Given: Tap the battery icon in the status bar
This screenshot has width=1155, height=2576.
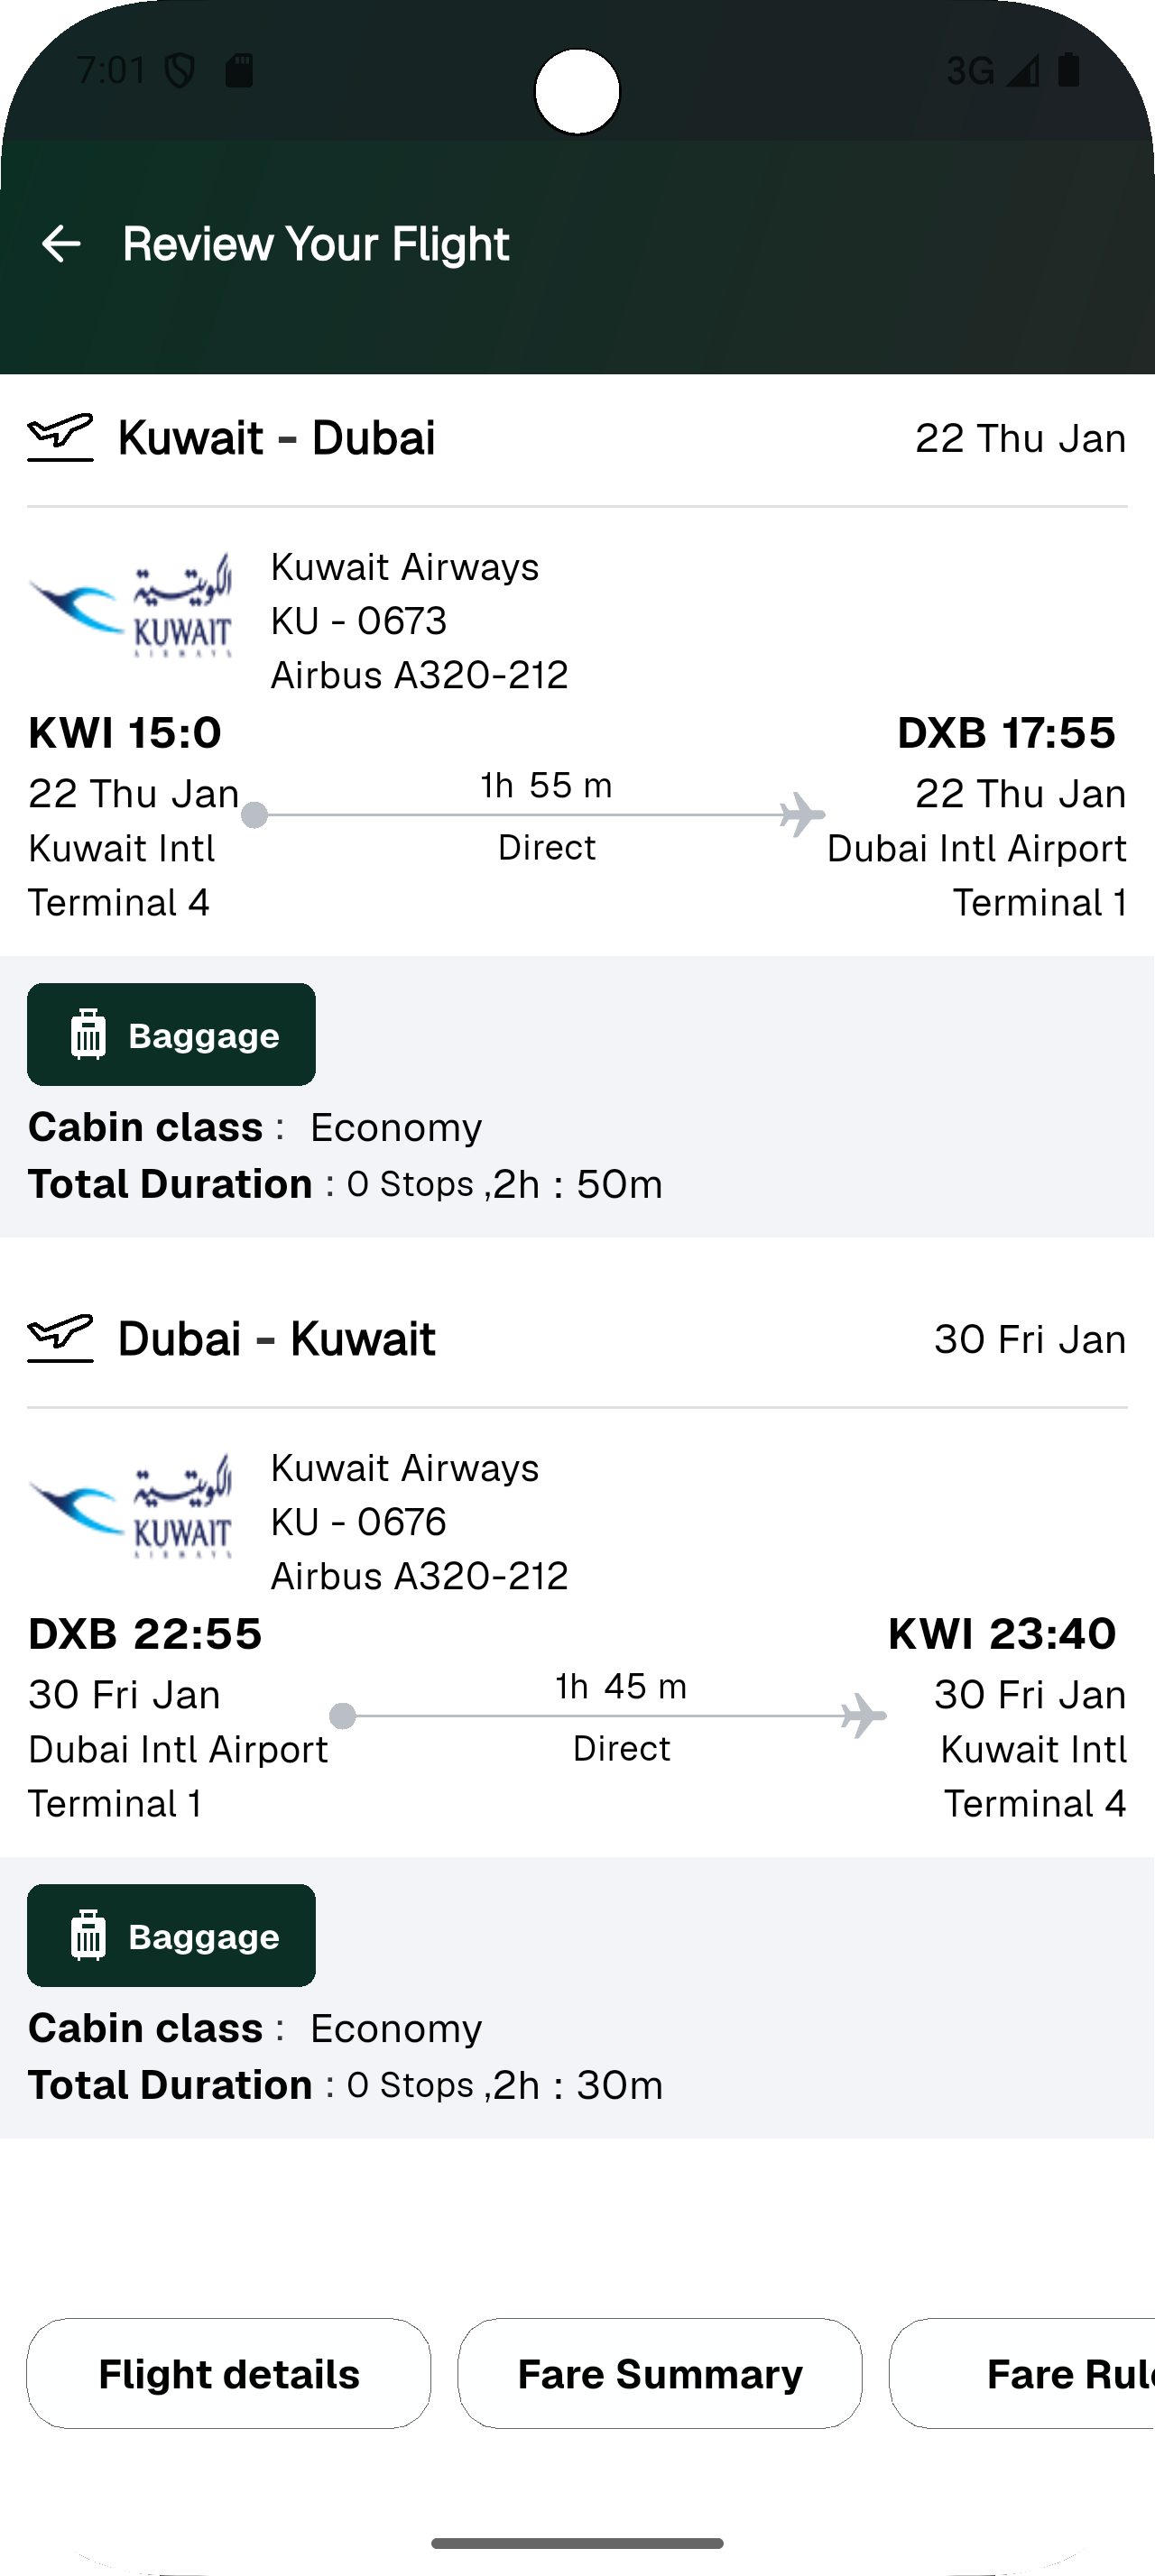Looking at the screenshot, I should click(x=1068, y=70).
